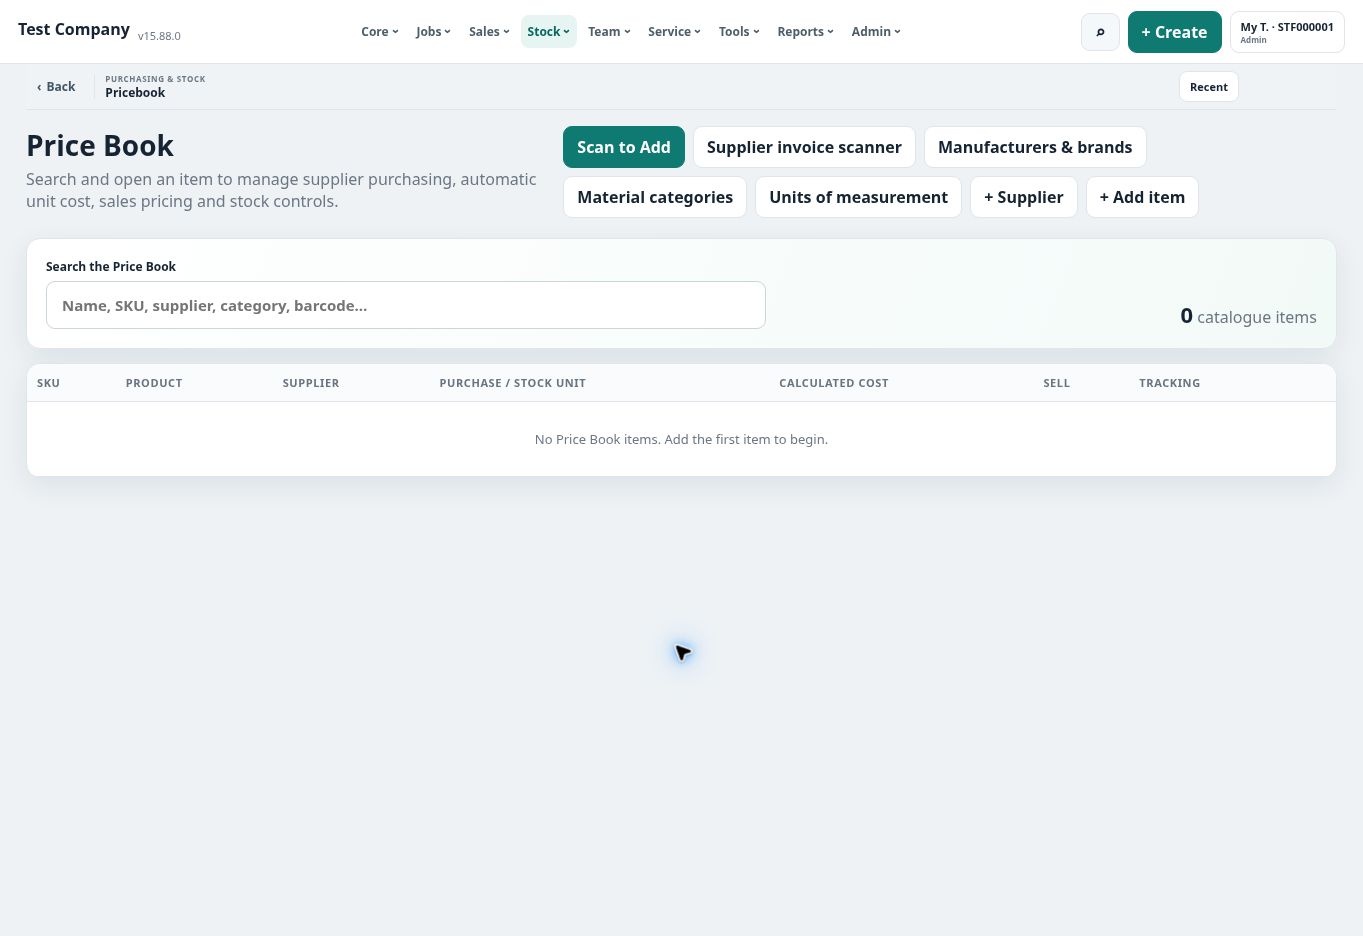The height and width of the screenshot is (936, 1363).
Task: Click the SELL column header
Action: click(1056, 383)
